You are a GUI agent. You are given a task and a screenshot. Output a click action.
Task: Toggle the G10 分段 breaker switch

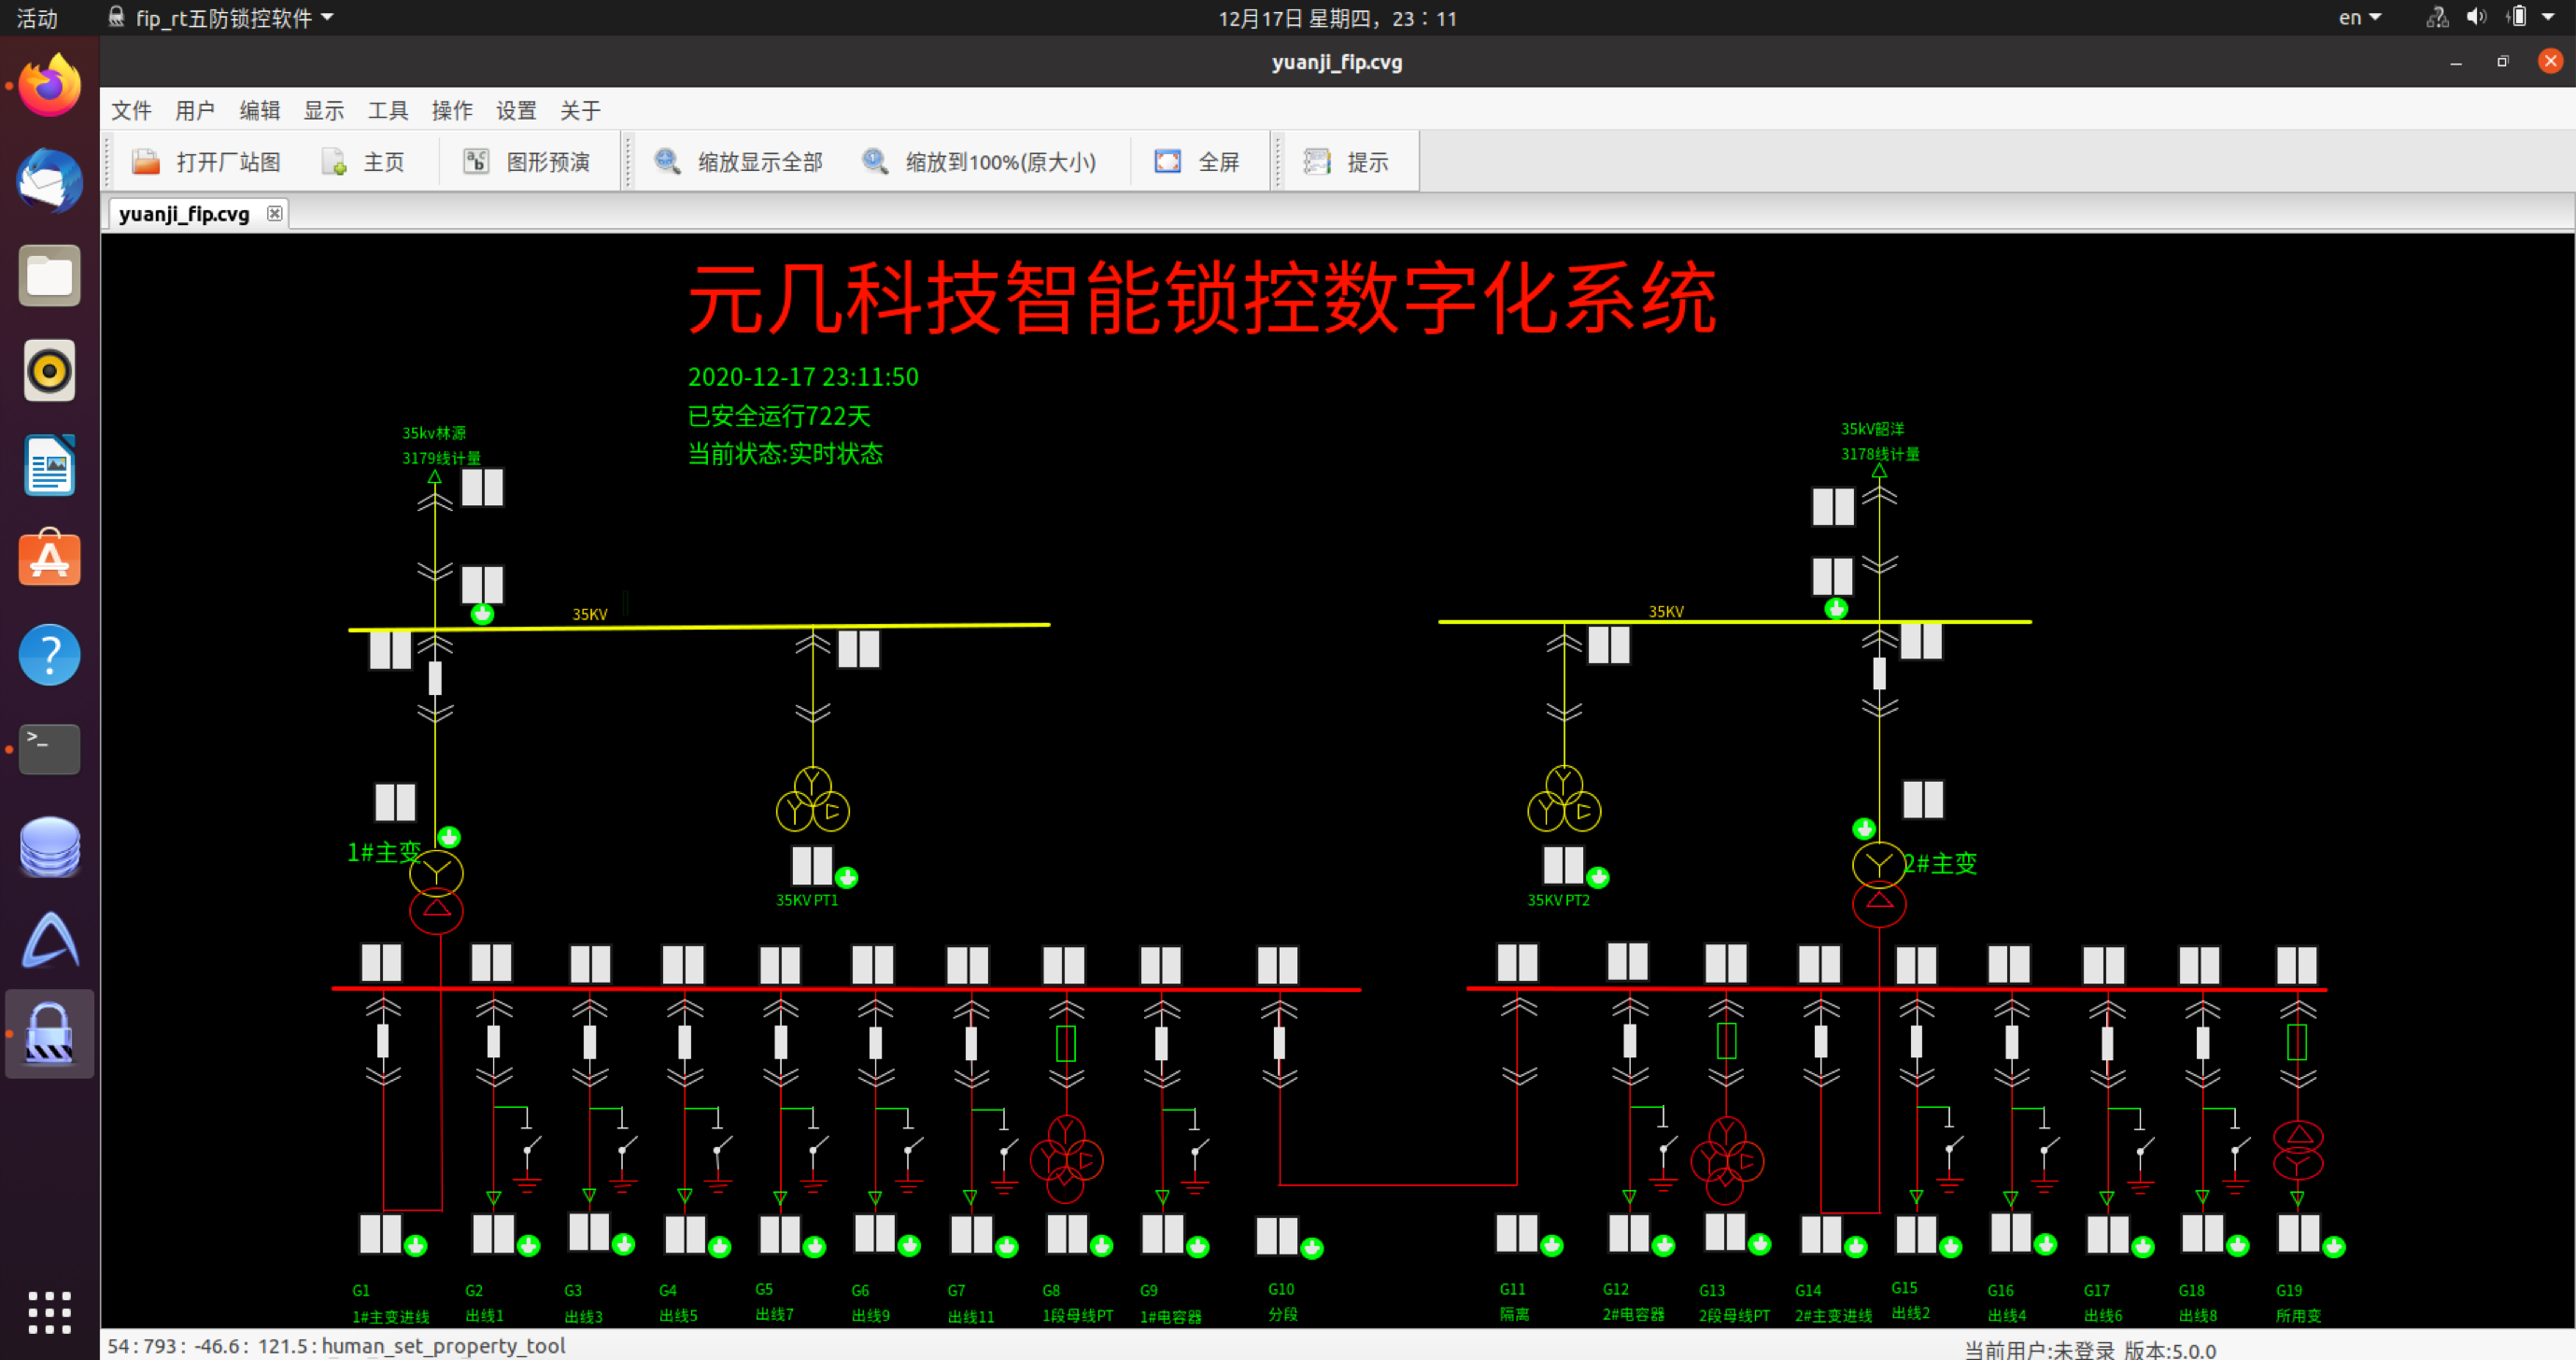[1279, 1042]
